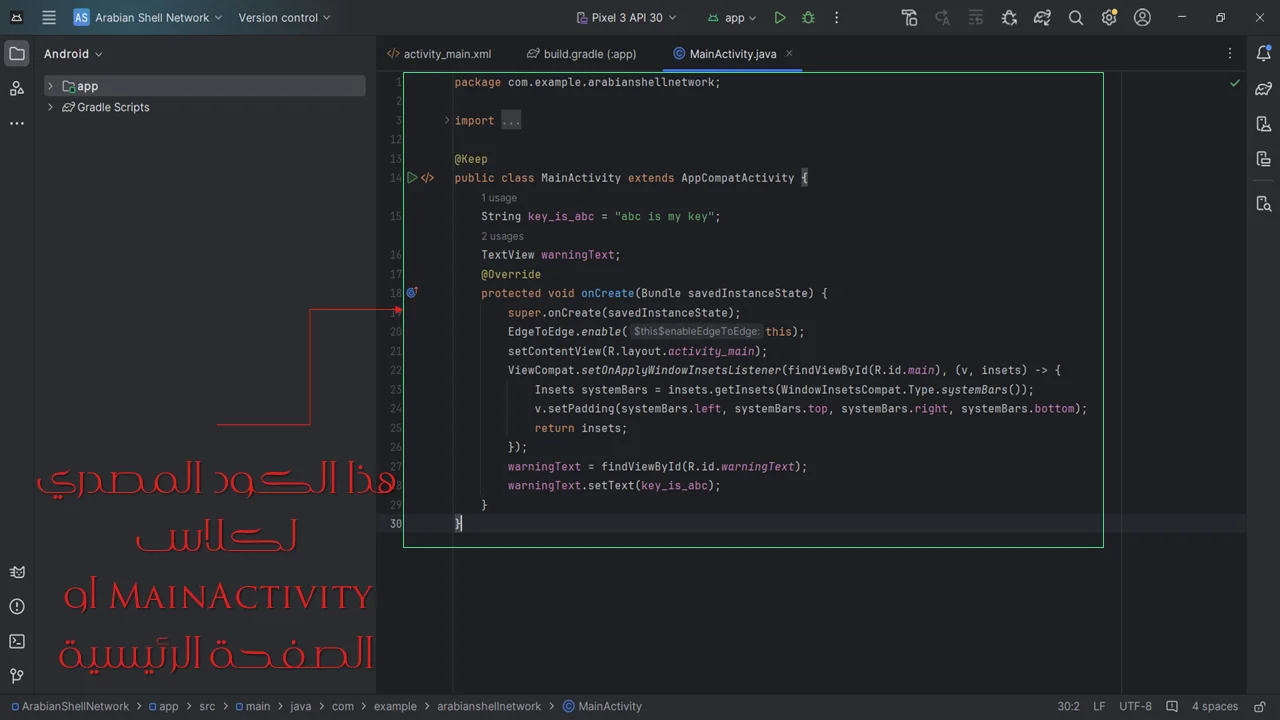Open the Running Devices tool window
Screen dimensions: 1280x720
click(x=1263, y=158)
